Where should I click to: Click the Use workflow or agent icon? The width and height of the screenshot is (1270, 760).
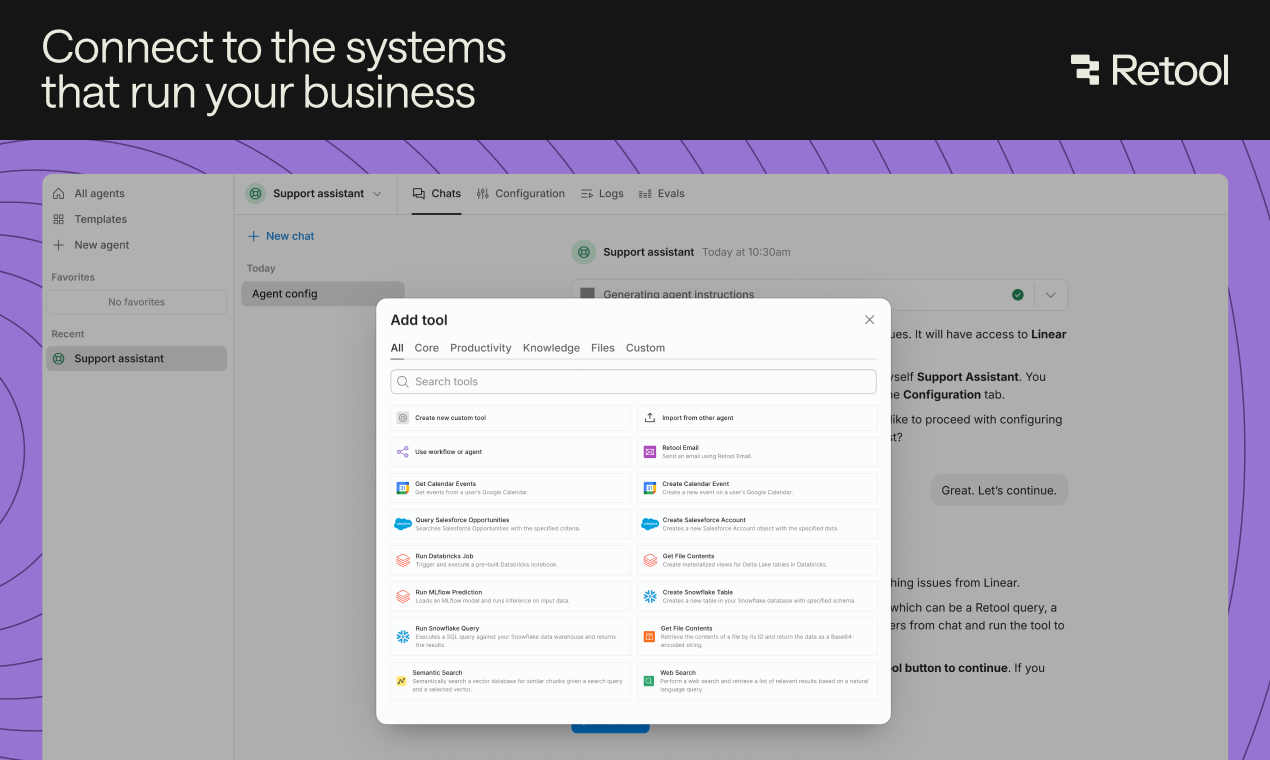tap(403, 452)
